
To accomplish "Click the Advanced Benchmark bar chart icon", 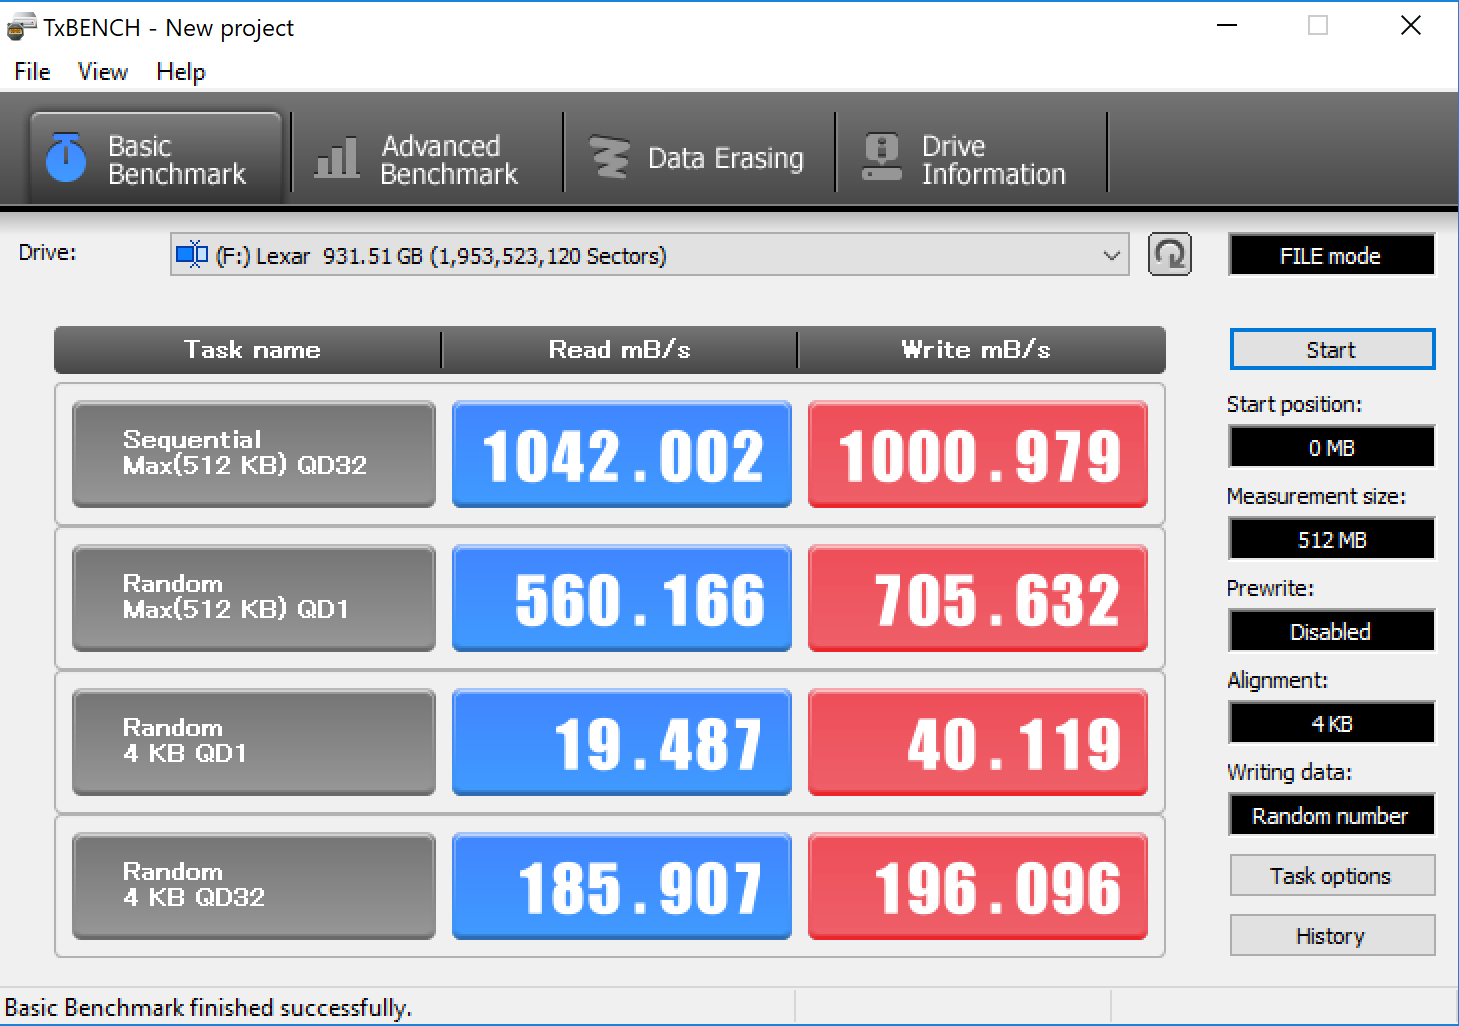I will click(336, 158).
